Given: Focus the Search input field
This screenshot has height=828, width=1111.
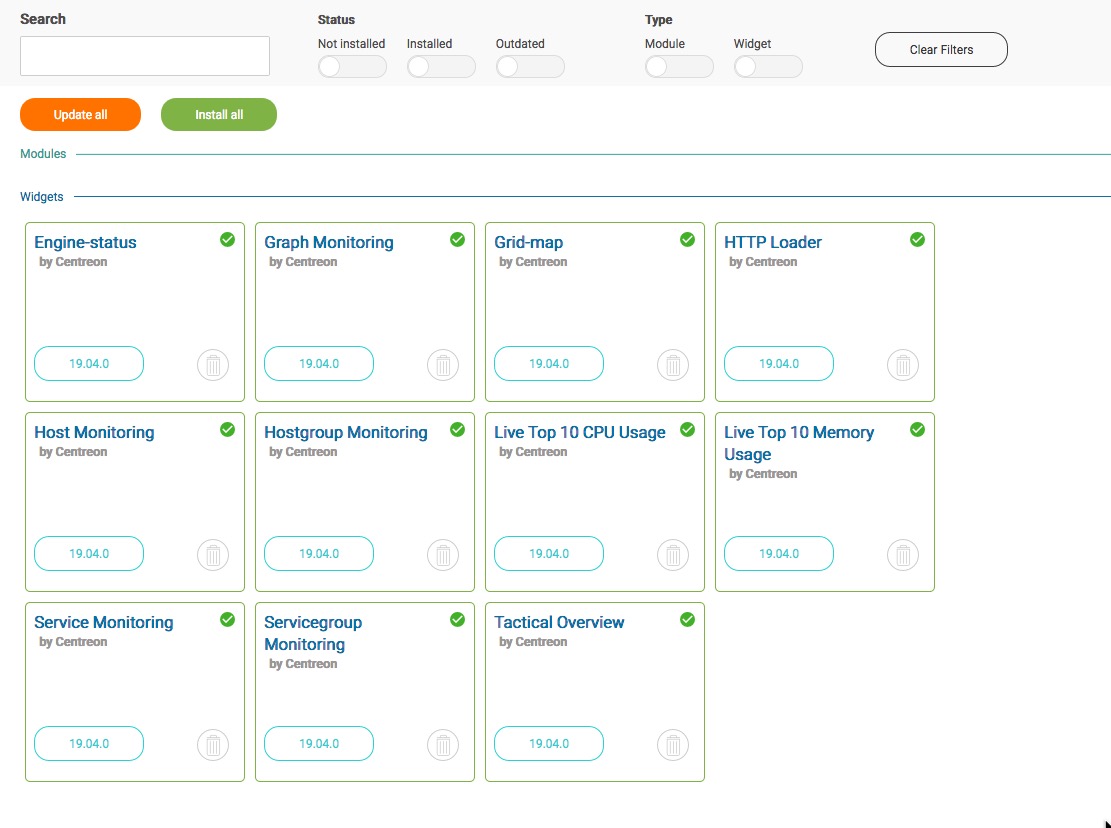Looking at the screenshot, I should tap(145, 56).
